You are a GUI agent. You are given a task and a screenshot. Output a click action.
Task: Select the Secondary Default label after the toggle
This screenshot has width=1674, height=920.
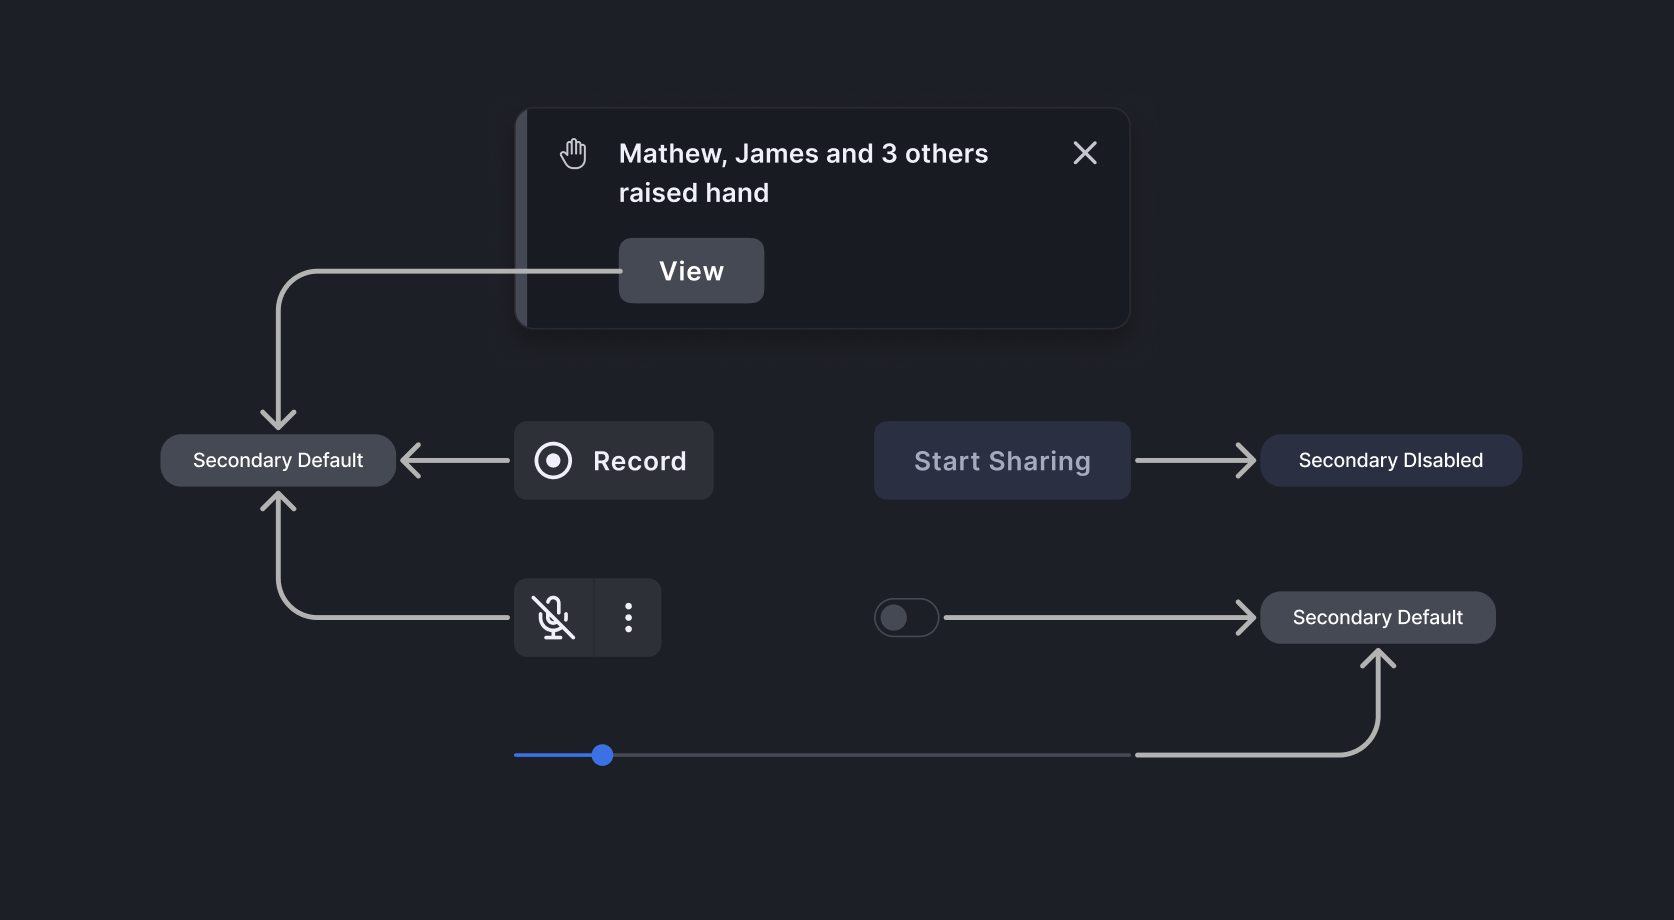pyautogui.click(x=1377, y=618)
